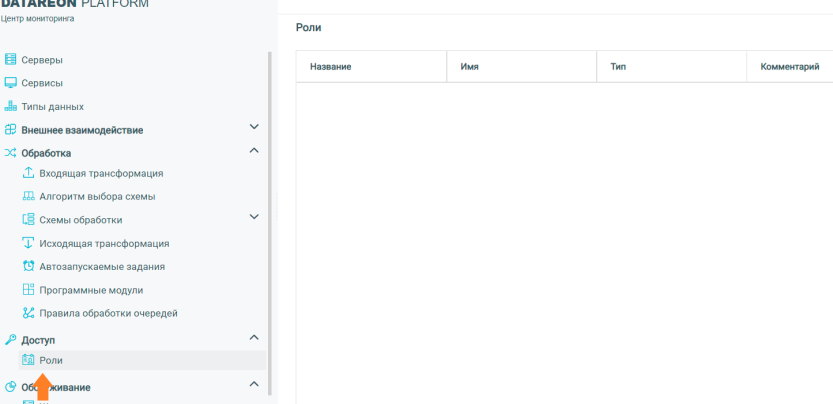This screenshot has width=833, height=404.
Task: Click the Комментарий column header
Action: point(789,67)
